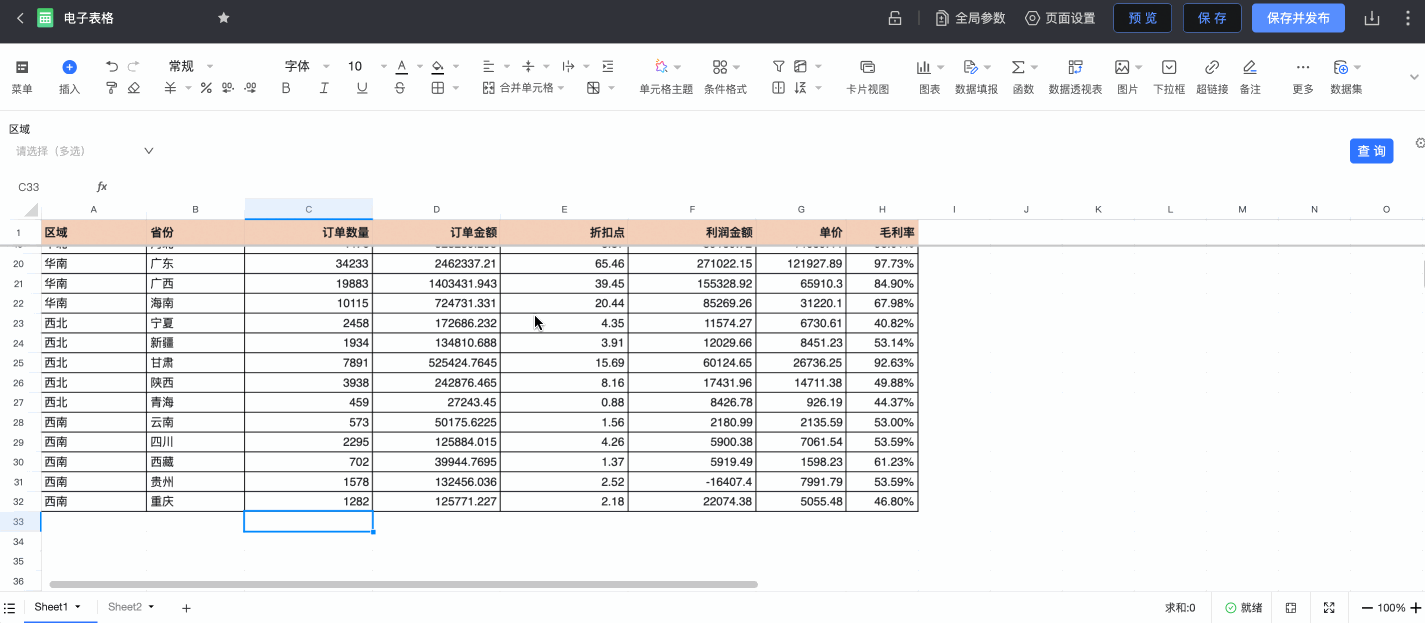Select the format painter tool
The height and width of the screenshot is (623, 1425).
tap(112, 88)
